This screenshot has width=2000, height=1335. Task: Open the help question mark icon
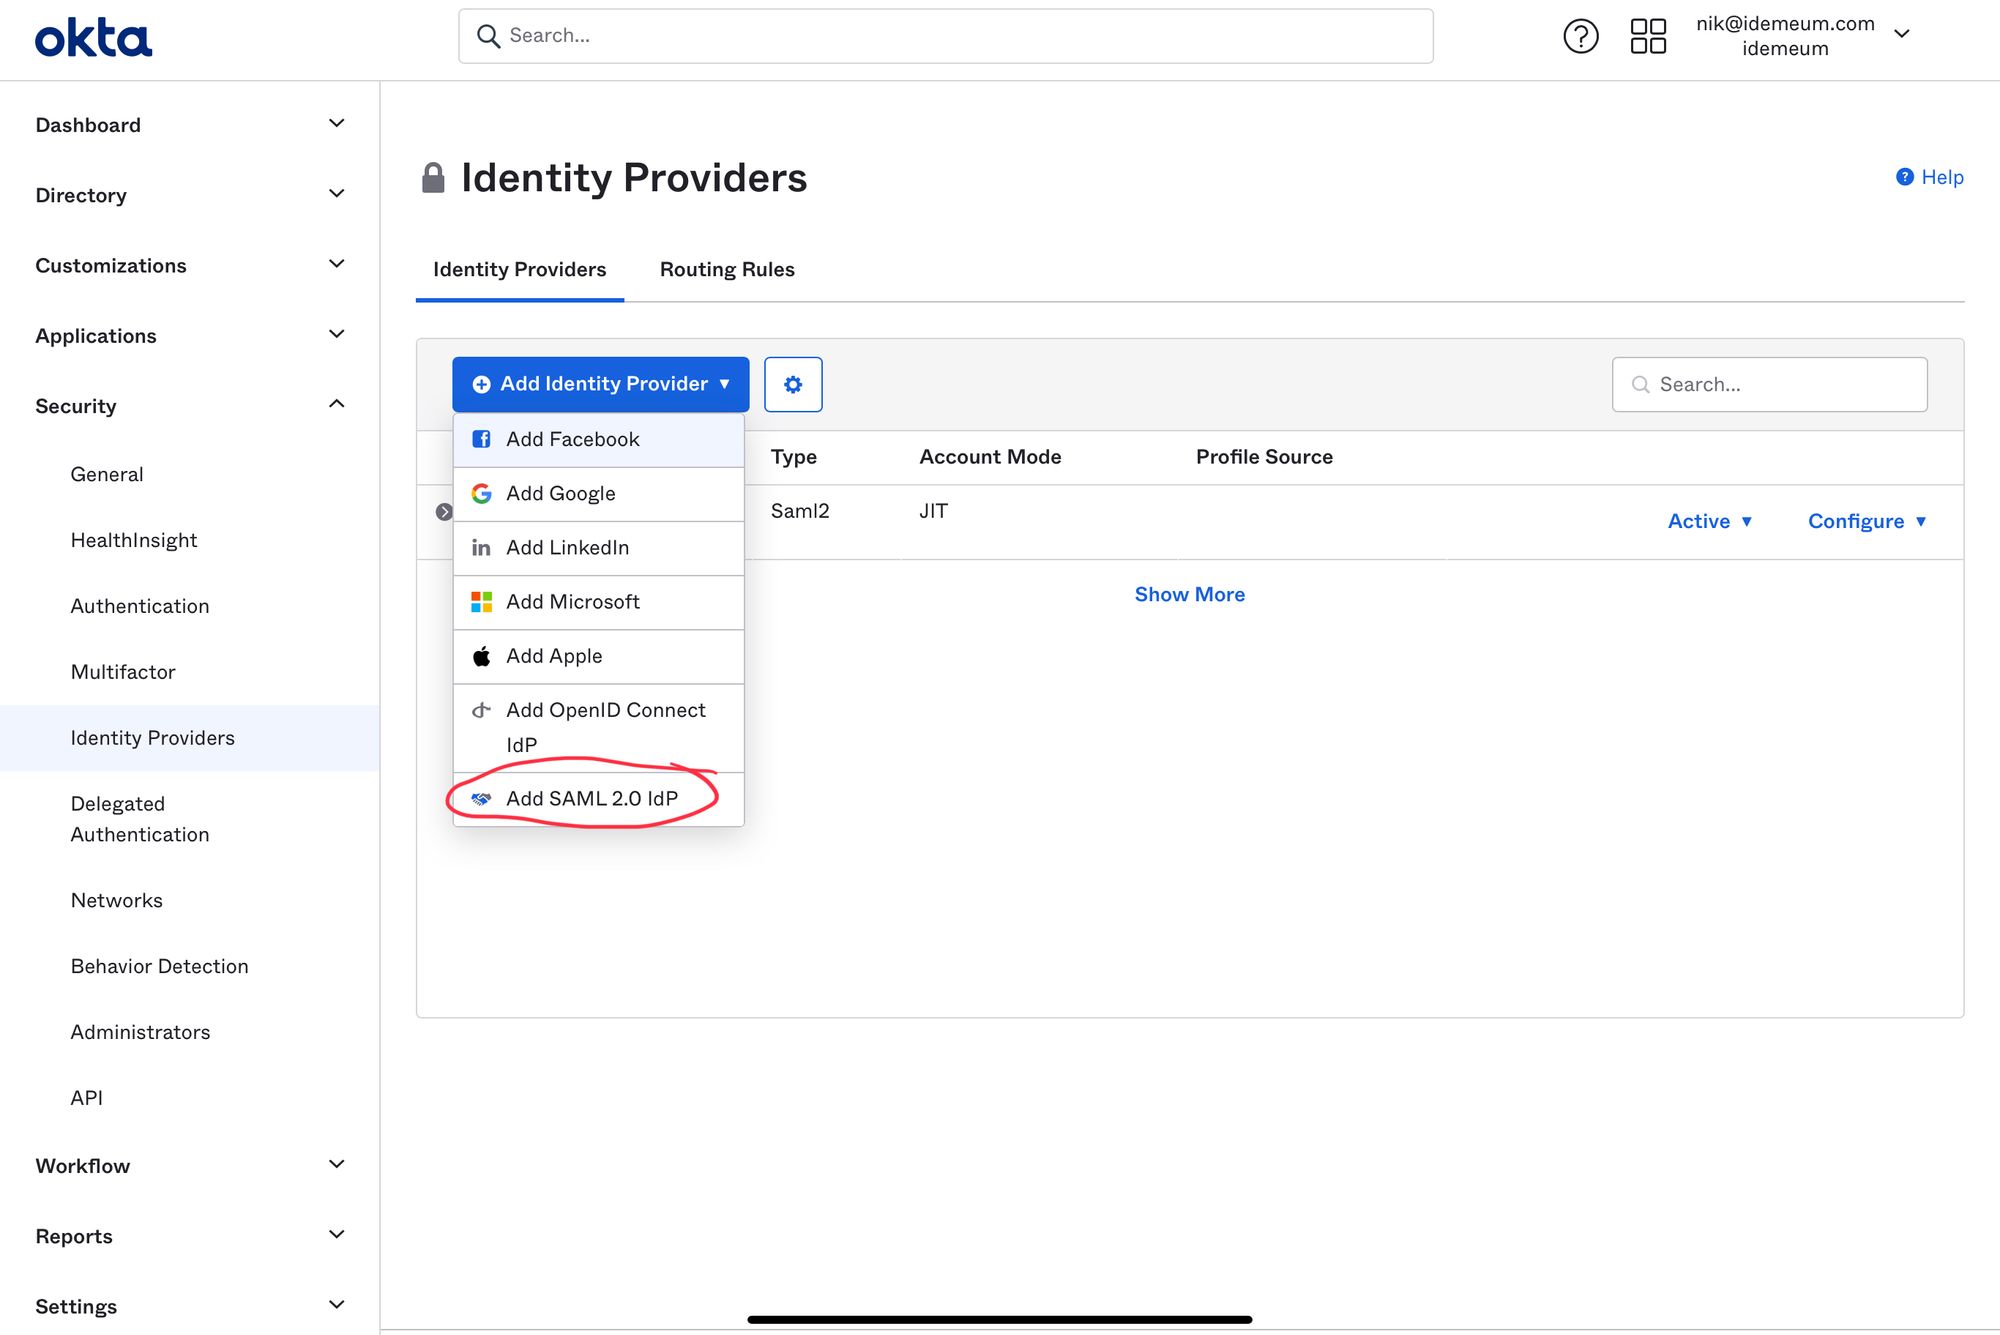[1581, 36]
